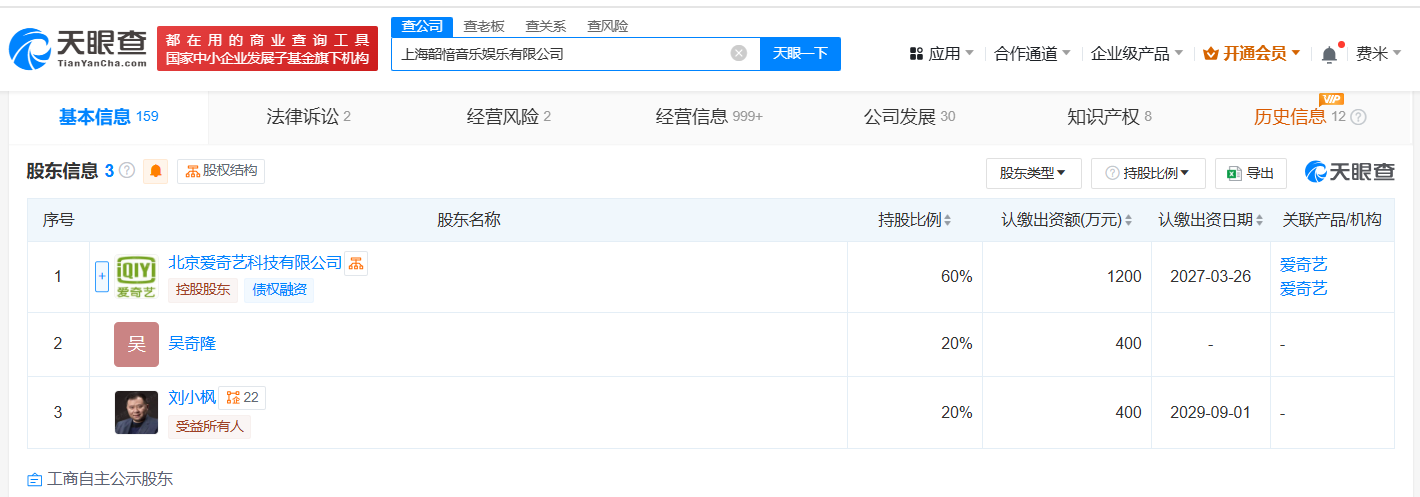The width and height of the screenshot is (1420, 497).
Task: Open 北京爱奇艺科技有限公司 link
Action: pyautogui.click(x=255, y=263)
